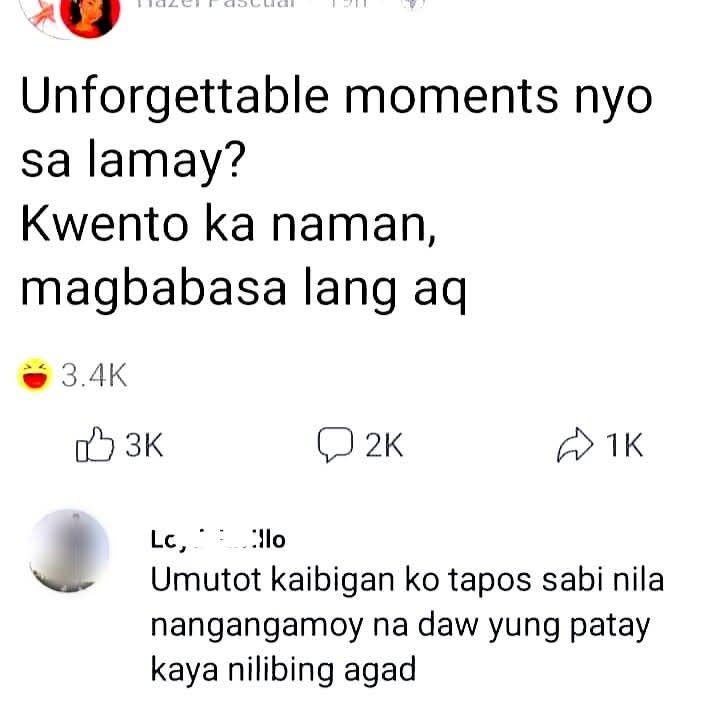View who reacted via 3.4K count

click(94, 376)
